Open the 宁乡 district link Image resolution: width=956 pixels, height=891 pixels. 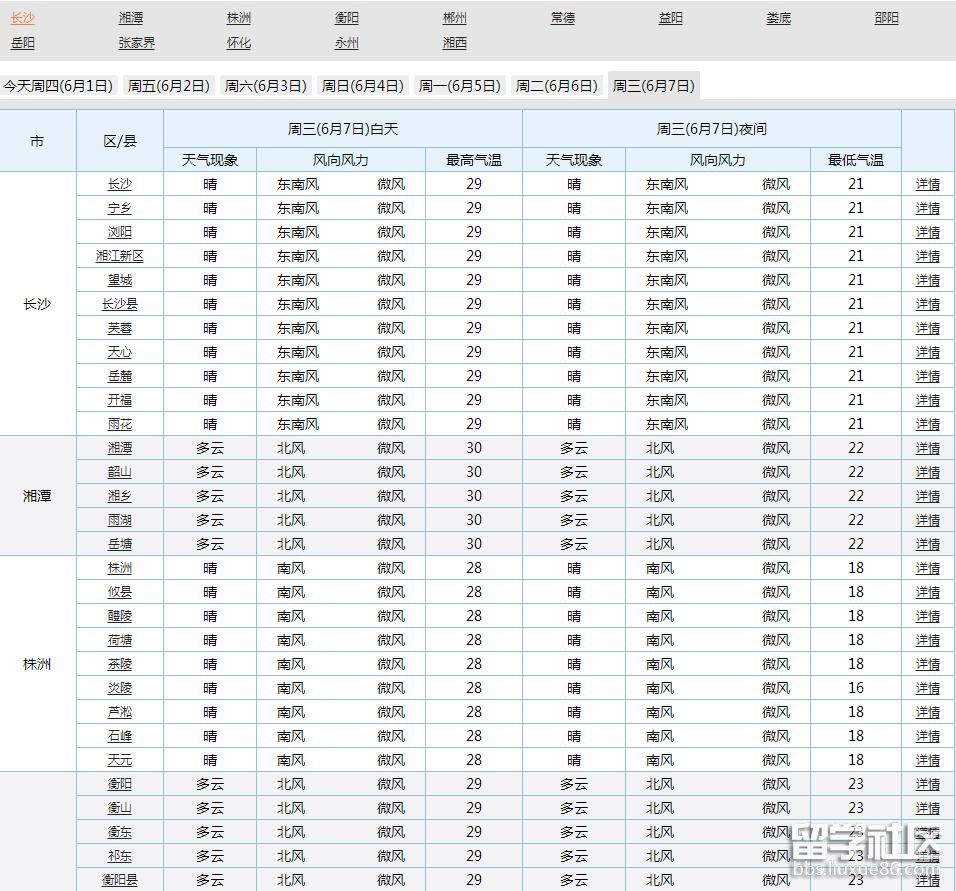120,208
